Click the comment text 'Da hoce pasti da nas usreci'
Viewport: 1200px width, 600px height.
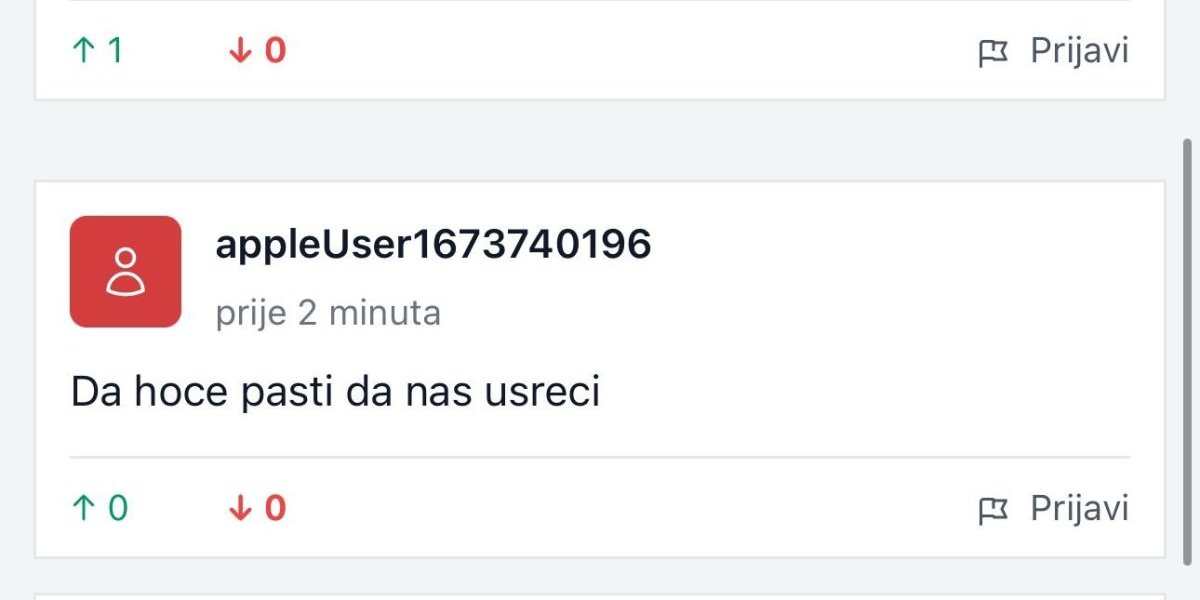335,392
